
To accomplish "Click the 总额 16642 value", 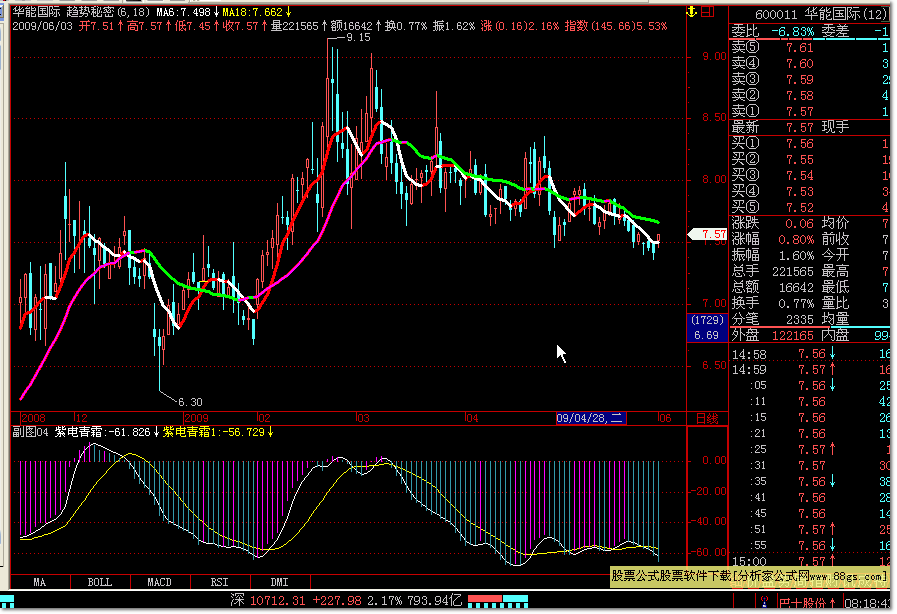I will (x=796, y=288).
